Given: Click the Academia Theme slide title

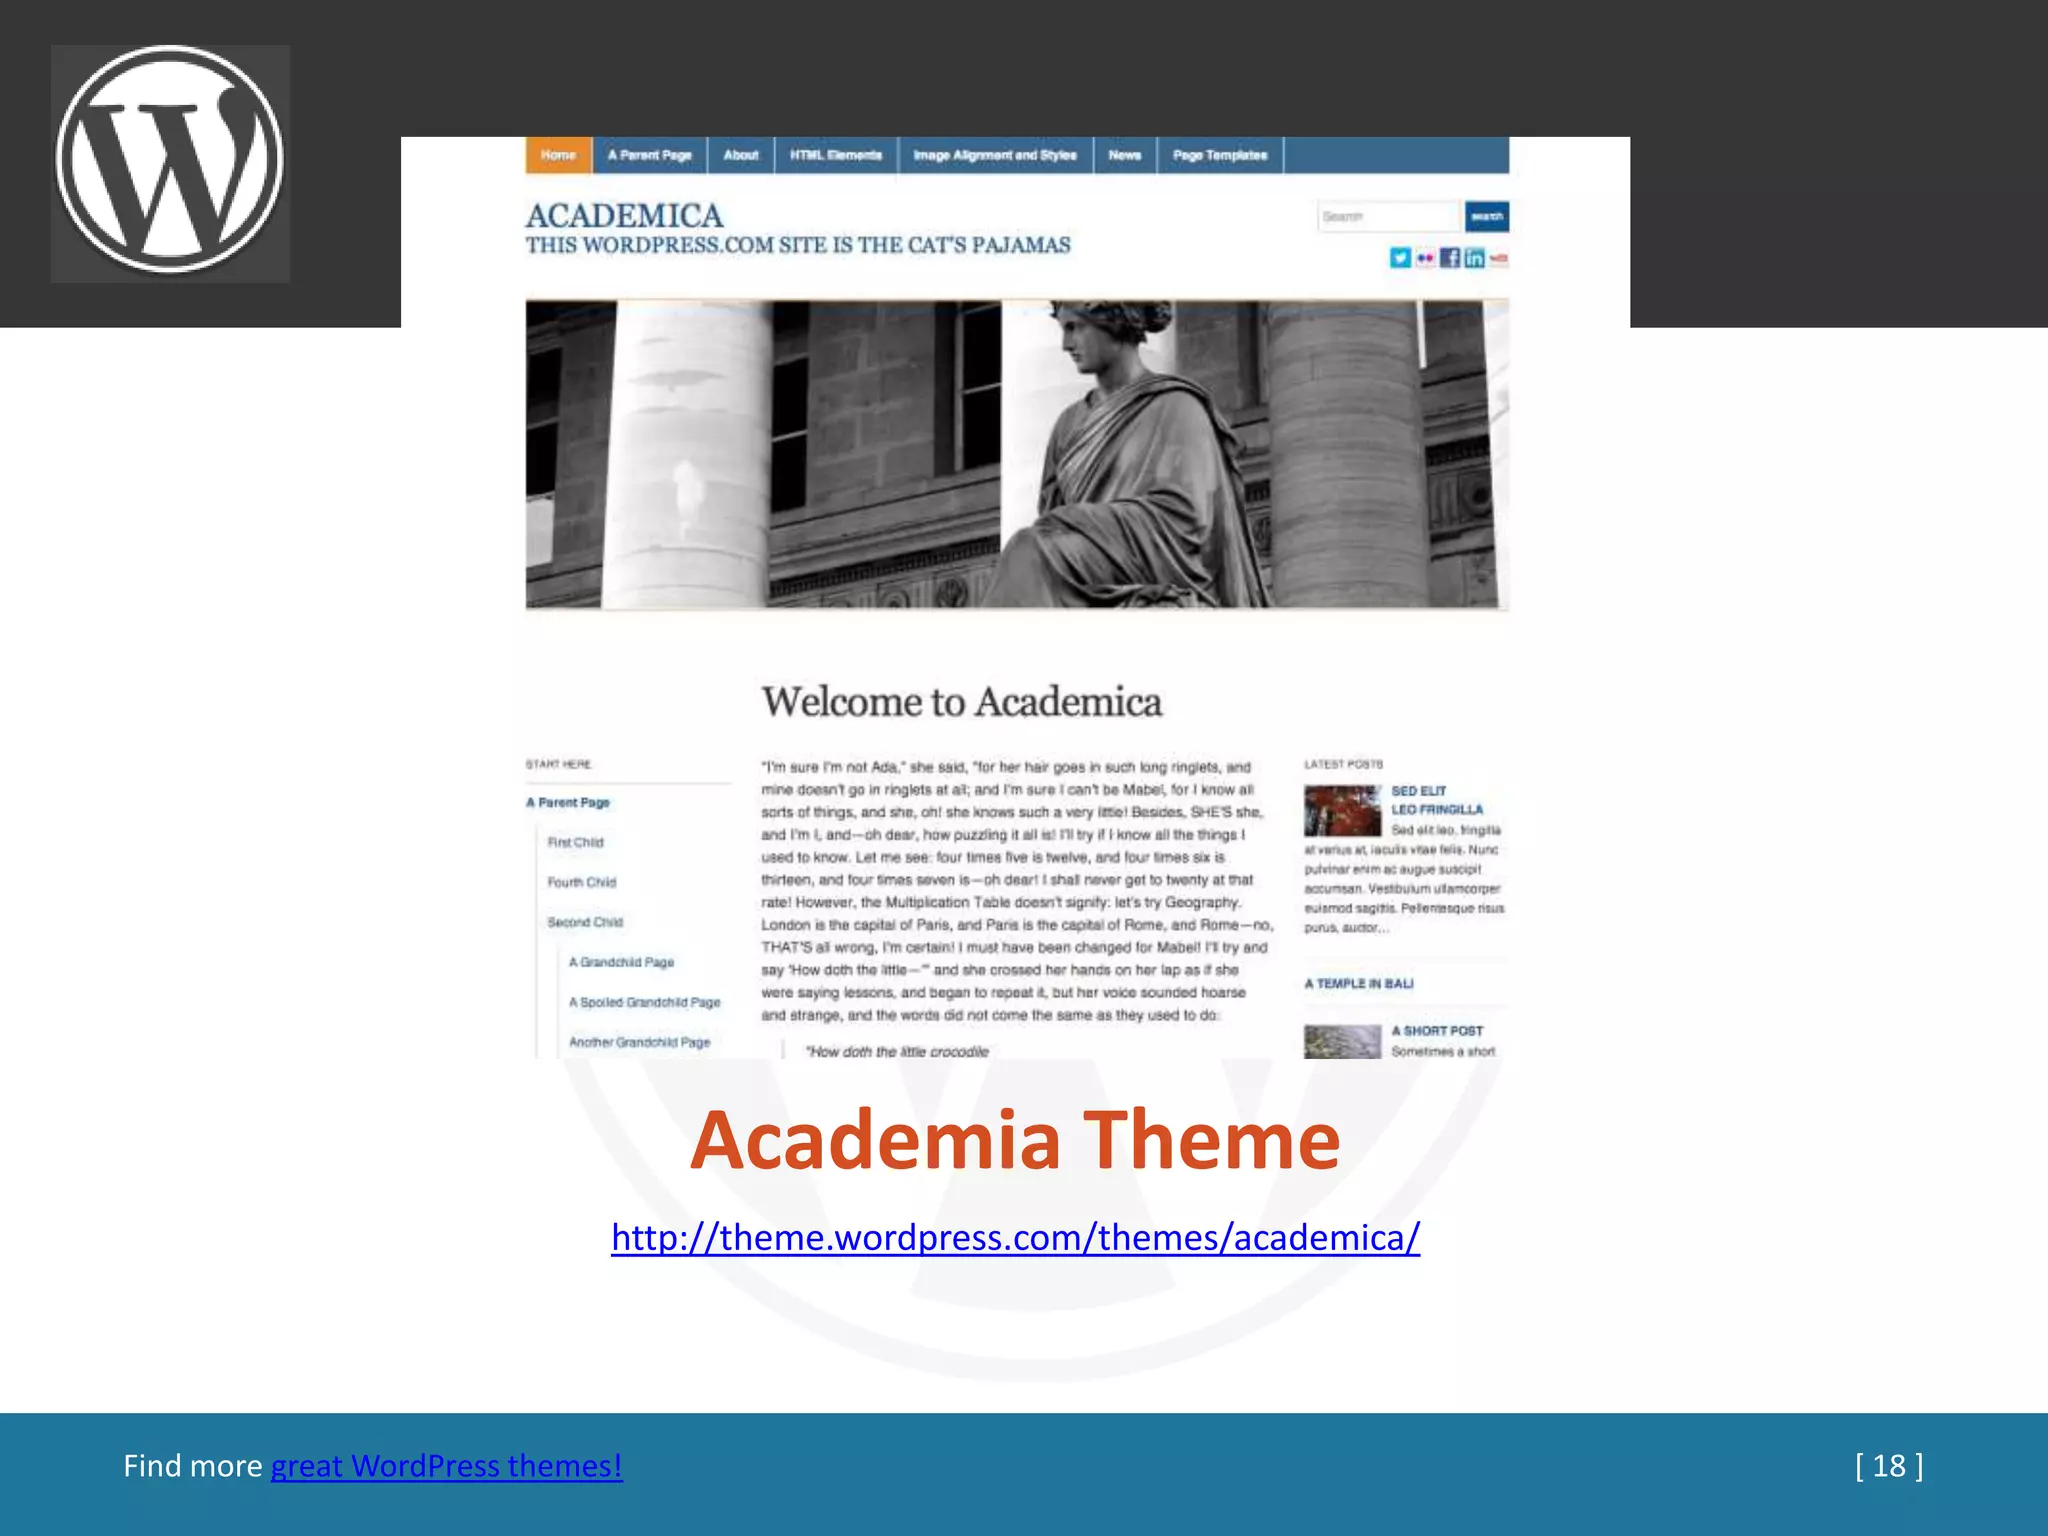Looking at the screenshot, I should [x=1015, y=1139].
